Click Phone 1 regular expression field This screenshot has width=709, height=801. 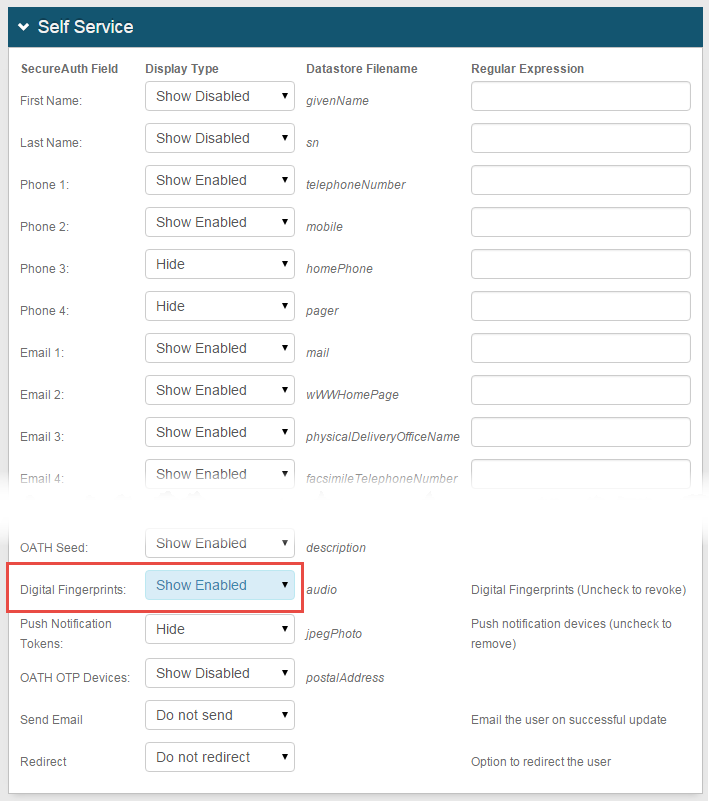[x=580, y=181]
